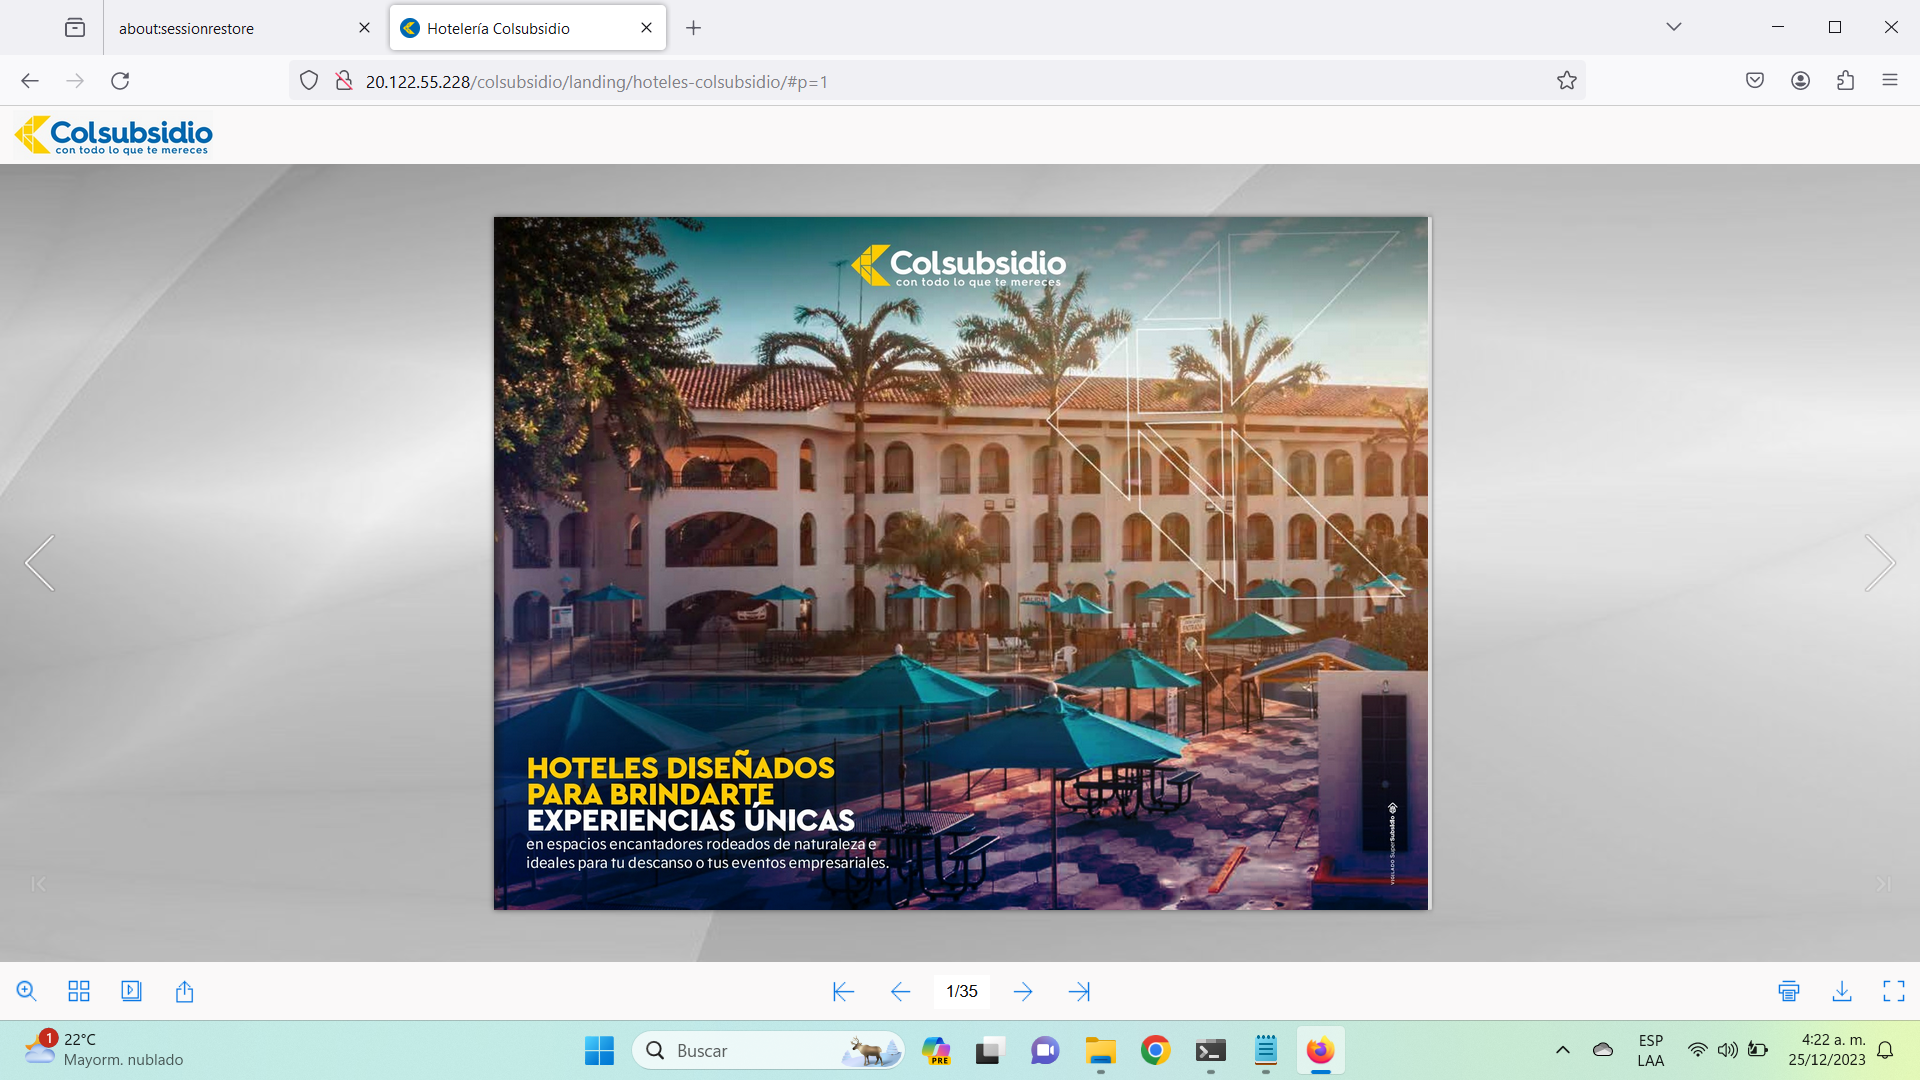Flip forward using right side arrow
The width and height of the screenshot is (1920, 1080).
[1879, 563]
